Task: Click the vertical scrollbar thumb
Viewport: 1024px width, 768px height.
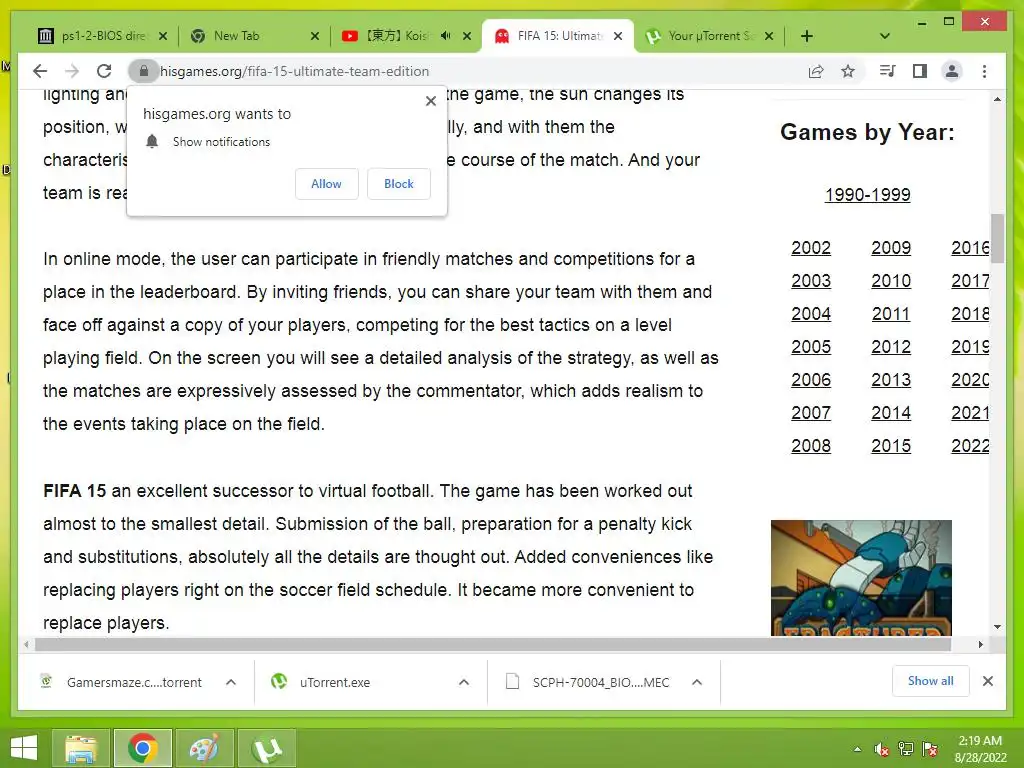Action: coord(997,238)
